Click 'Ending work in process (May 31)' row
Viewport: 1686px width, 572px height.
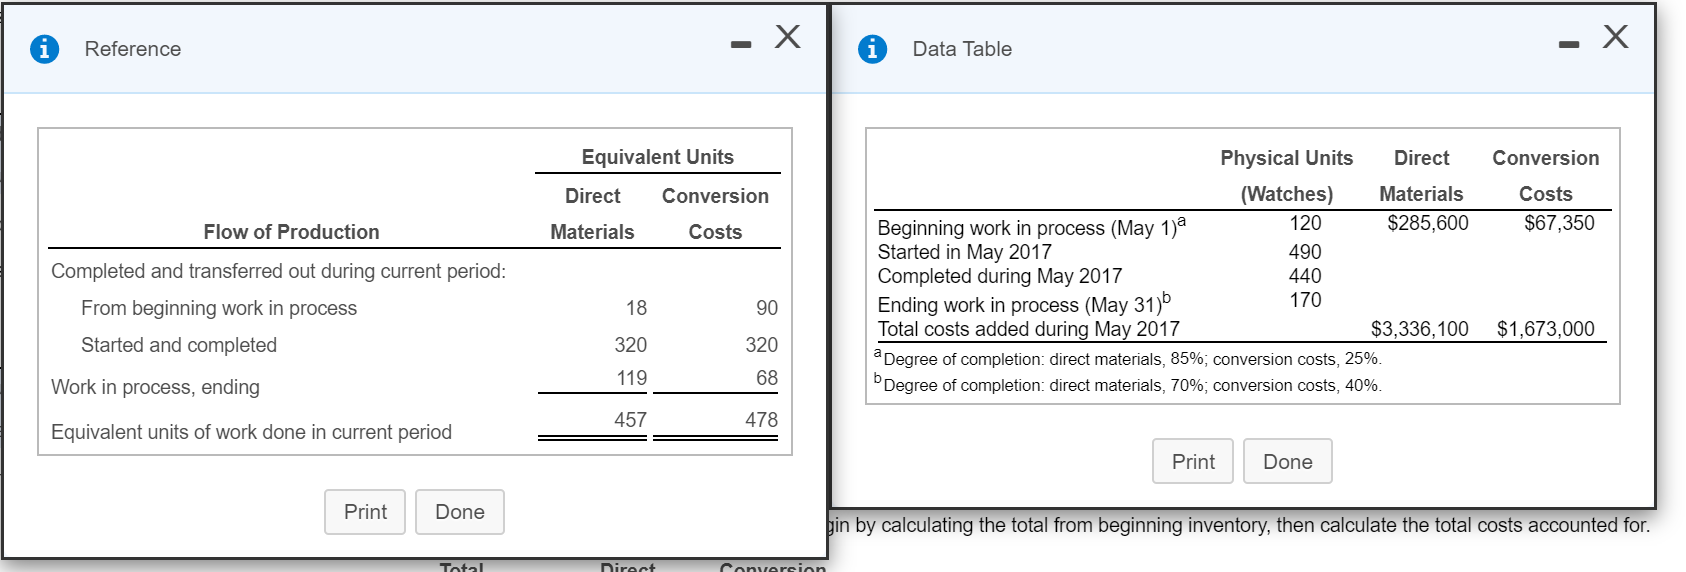tap(1024, 303)
